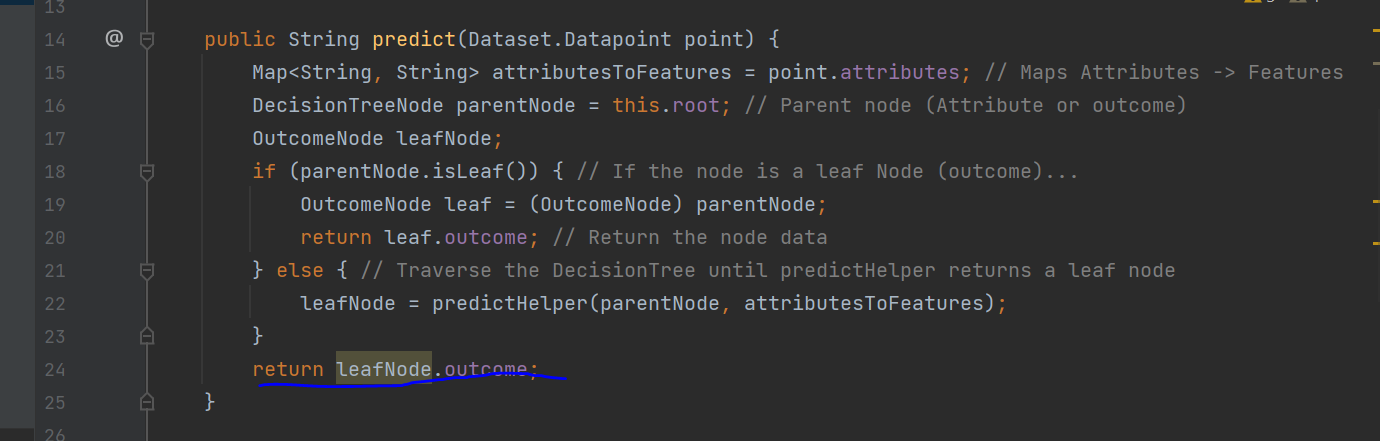1380x441 pixels.
Task: Collapse the predict method fold marker
Action: (147, 40)
